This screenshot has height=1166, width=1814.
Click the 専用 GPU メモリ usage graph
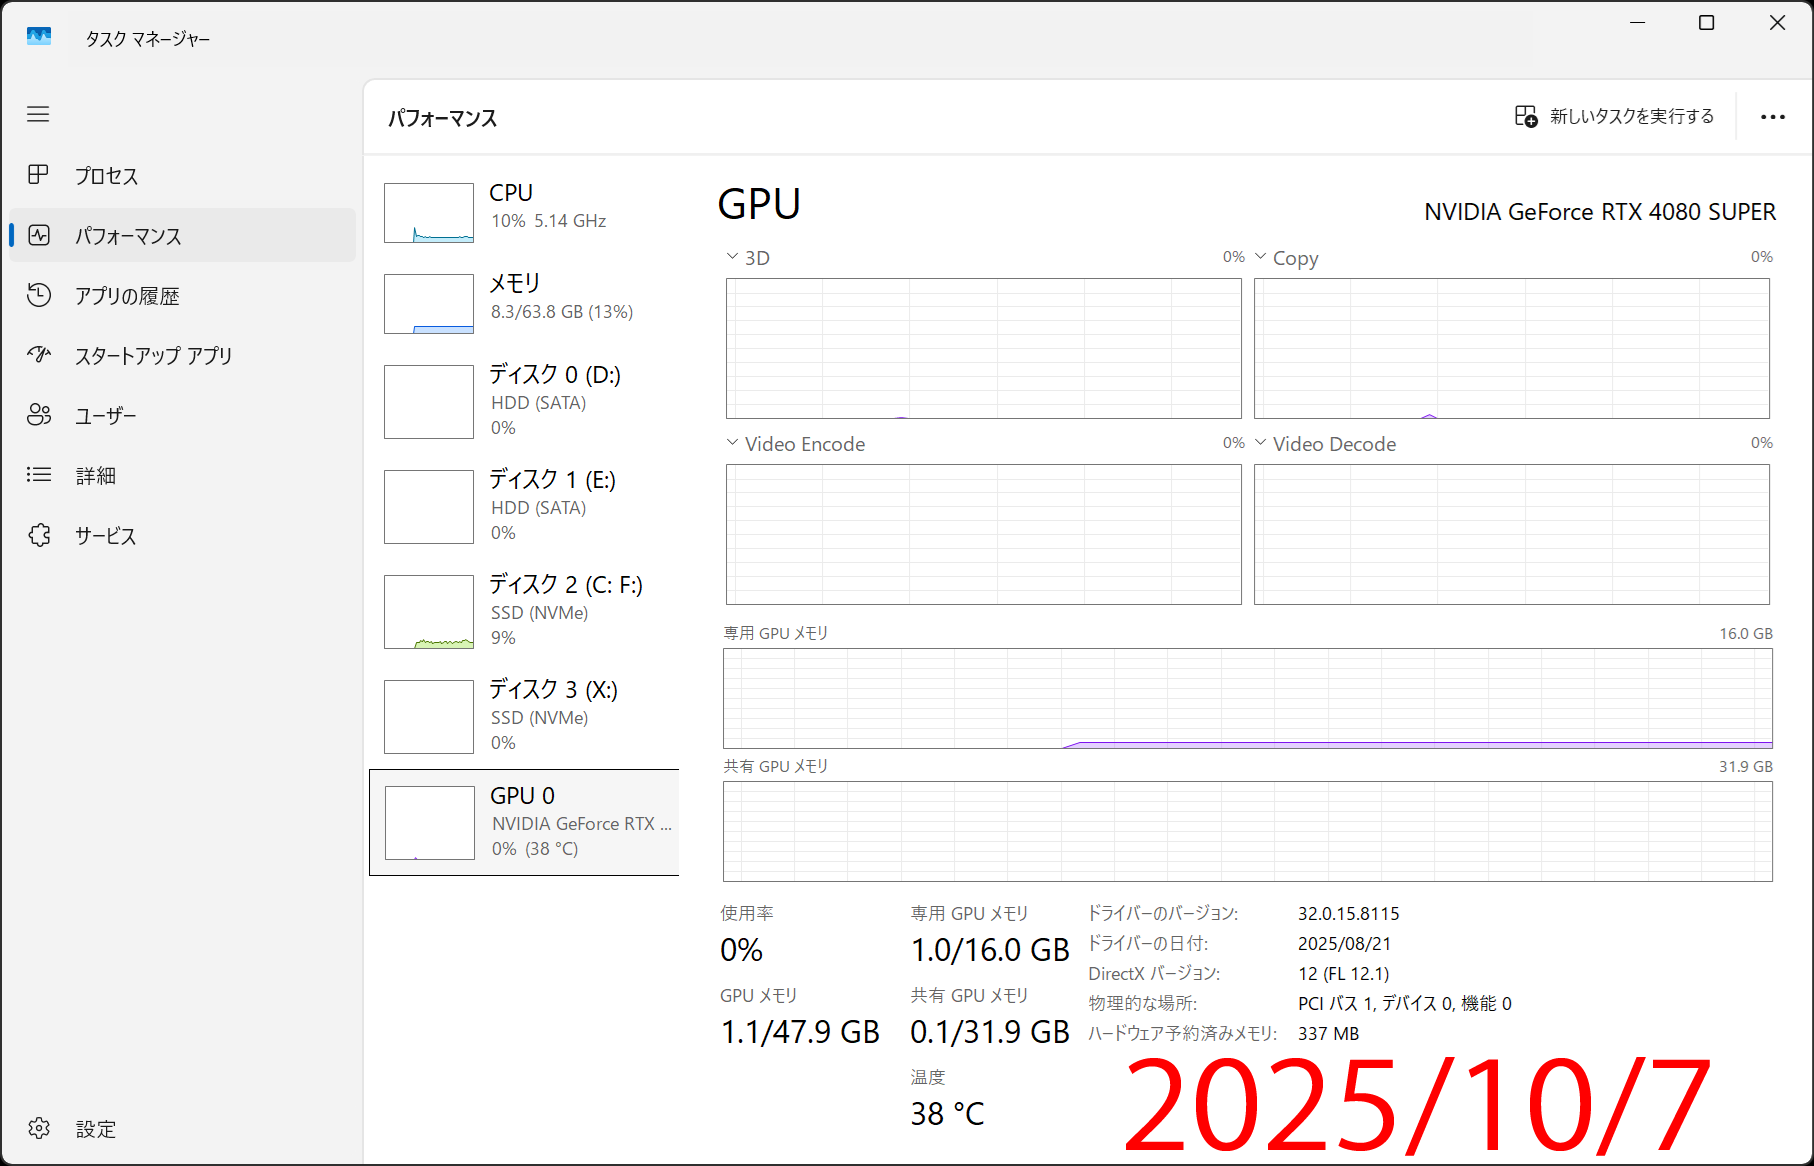pos(1247,698)
